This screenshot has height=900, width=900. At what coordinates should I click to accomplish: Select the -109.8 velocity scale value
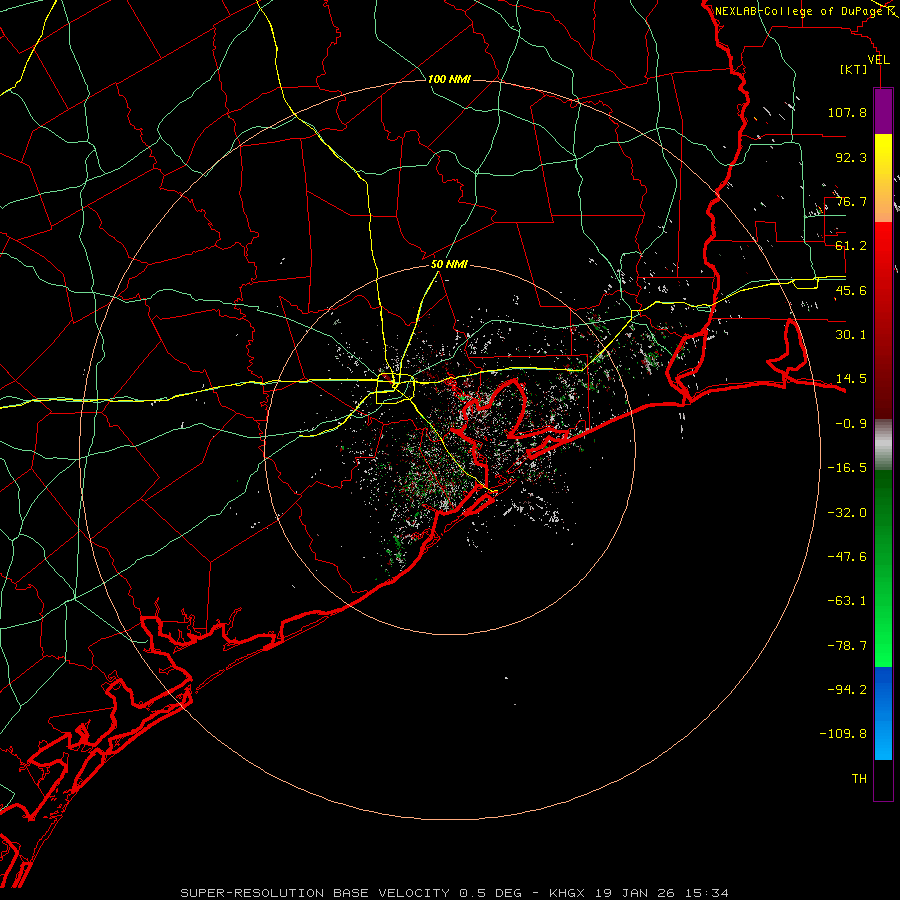point(843,734)
